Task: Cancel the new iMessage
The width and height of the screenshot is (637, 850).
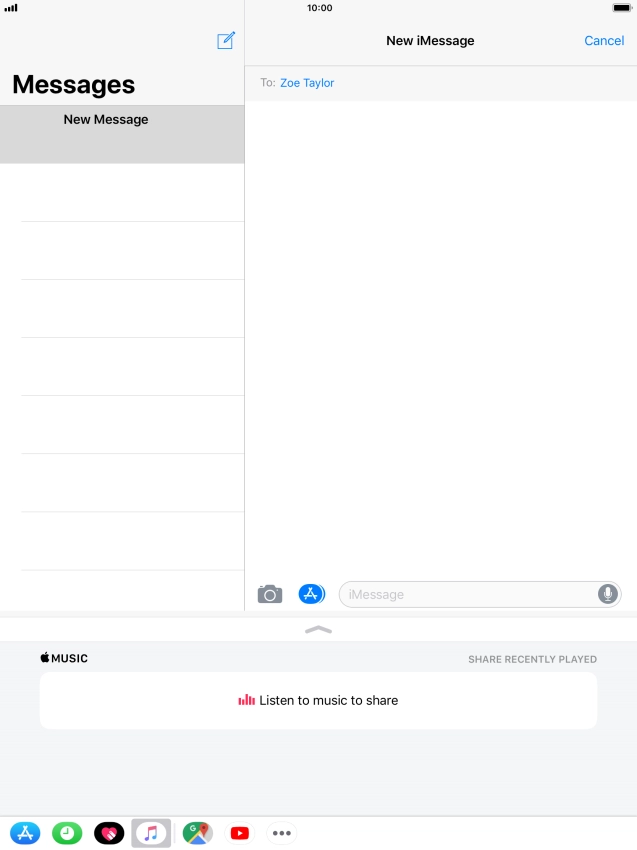Action: pyautogui.click(x=604, y=41)
